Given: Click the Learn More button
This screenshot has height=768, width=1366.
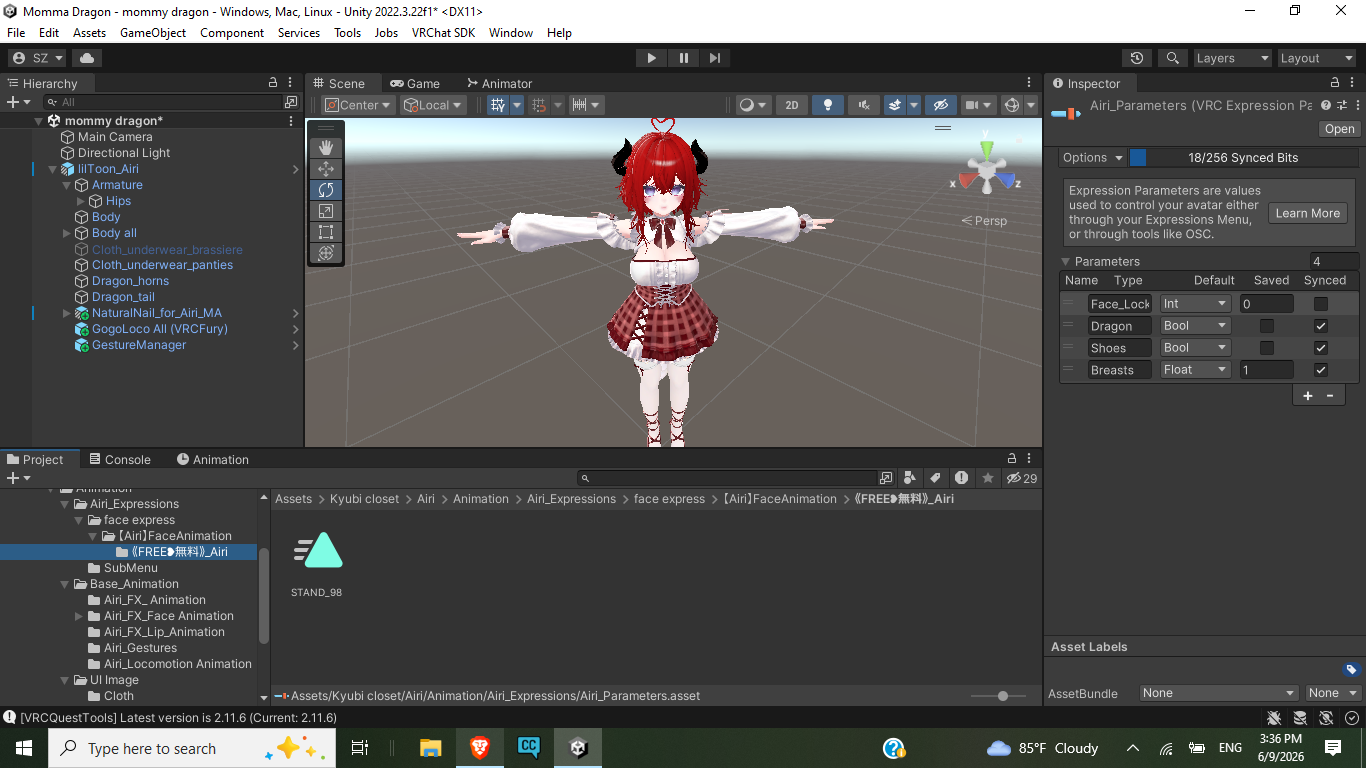Looking at the screenshot, I should 1307,213.
